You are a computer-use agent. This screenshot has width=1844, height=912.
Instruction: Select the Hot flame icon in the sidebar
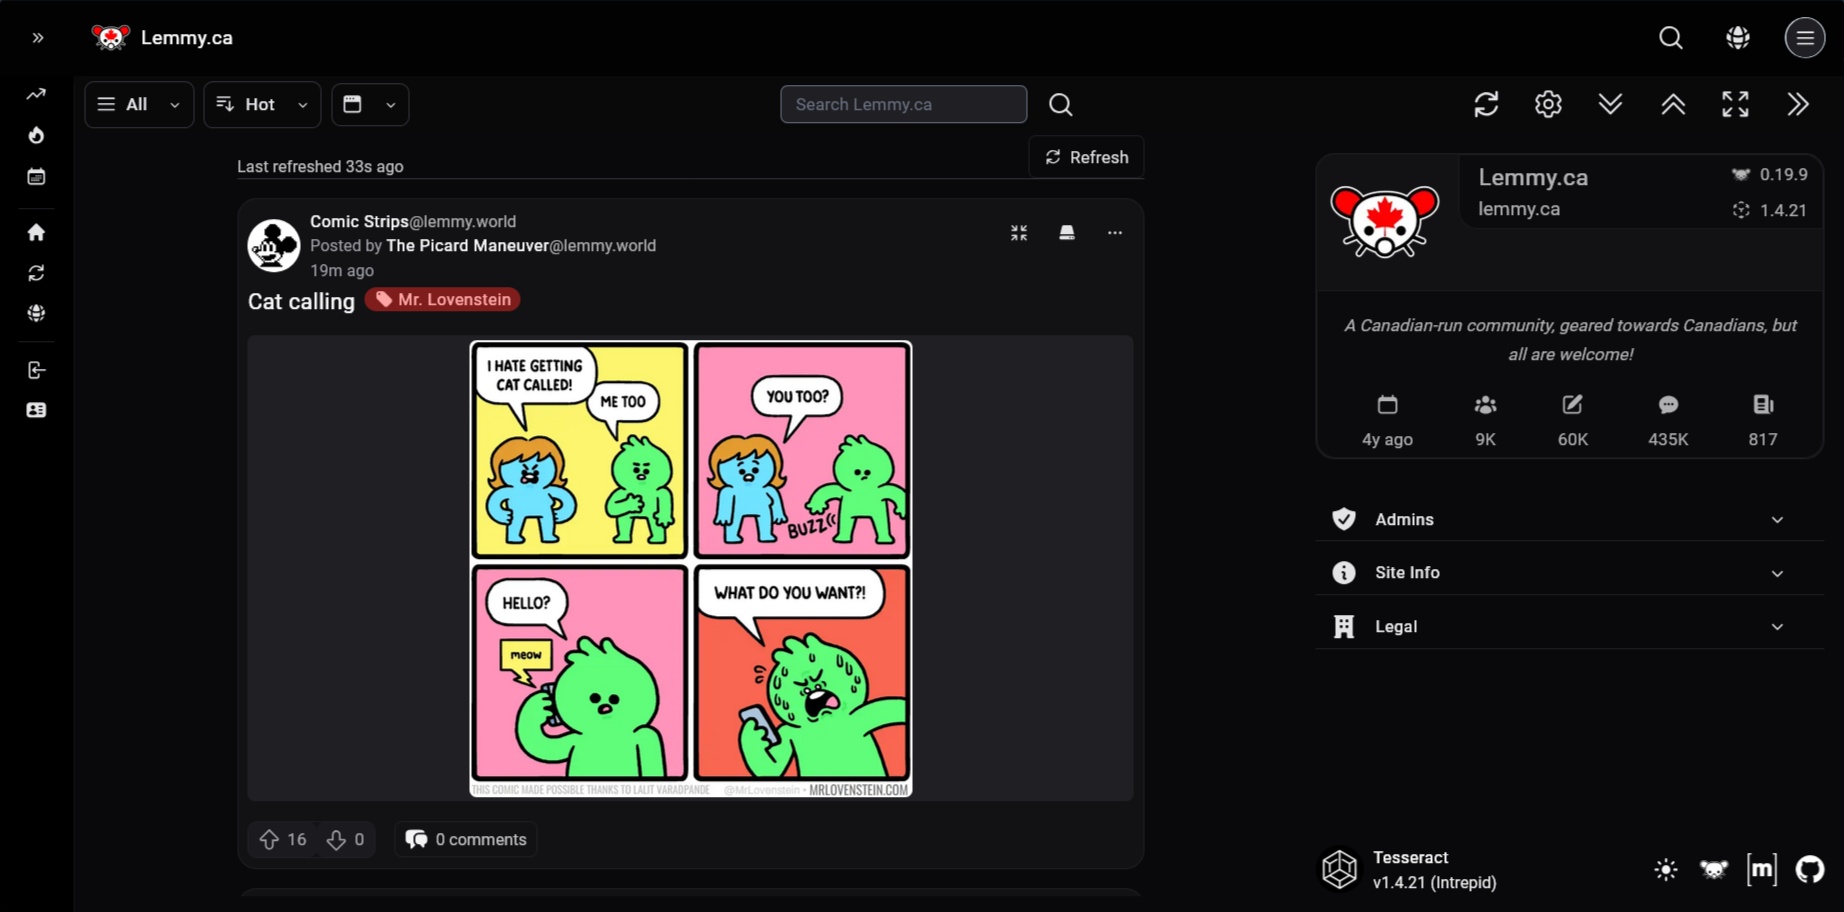click(x=36, y=135)
